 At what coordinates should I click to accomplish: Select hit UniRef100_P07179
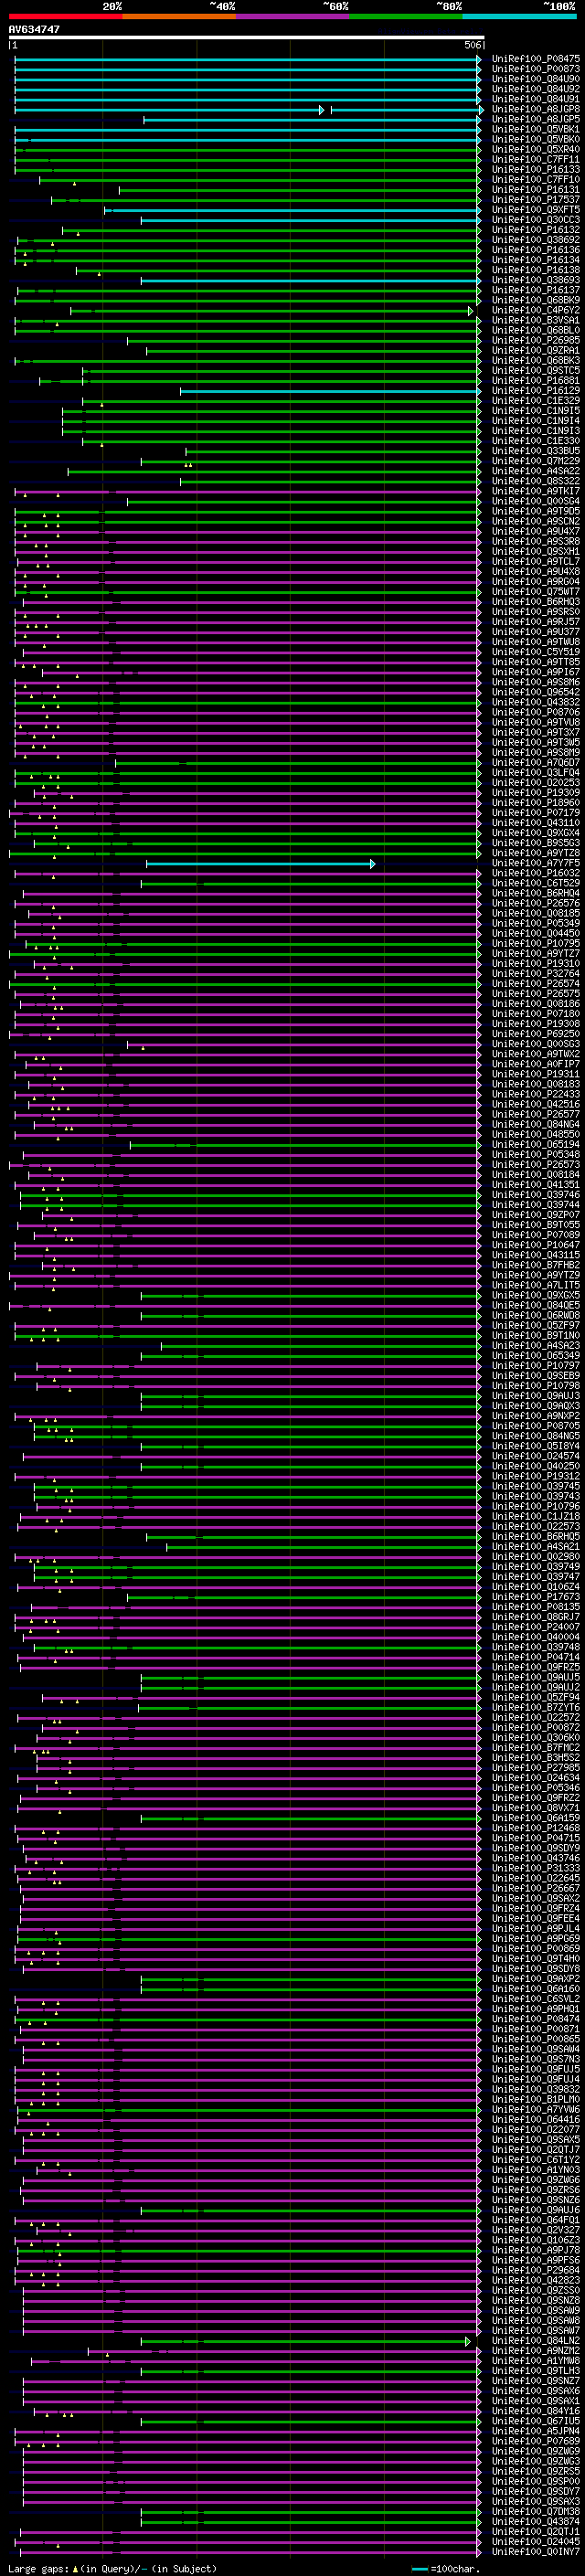[x=536, y=813]
